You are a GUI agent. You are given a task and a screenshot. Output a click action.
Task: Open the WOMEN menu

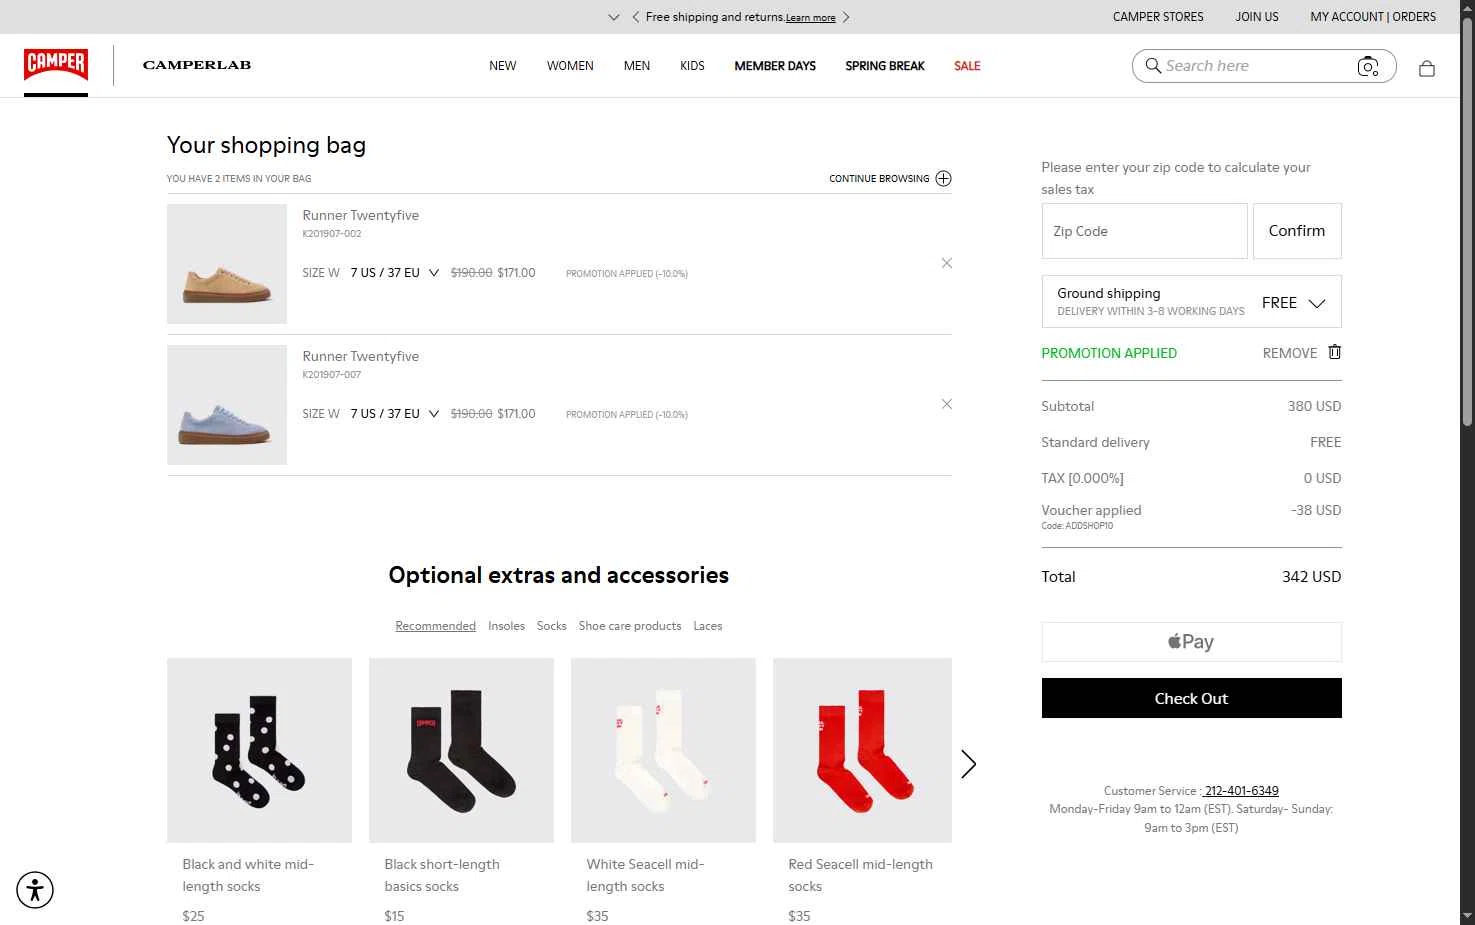tap(570, 66)
